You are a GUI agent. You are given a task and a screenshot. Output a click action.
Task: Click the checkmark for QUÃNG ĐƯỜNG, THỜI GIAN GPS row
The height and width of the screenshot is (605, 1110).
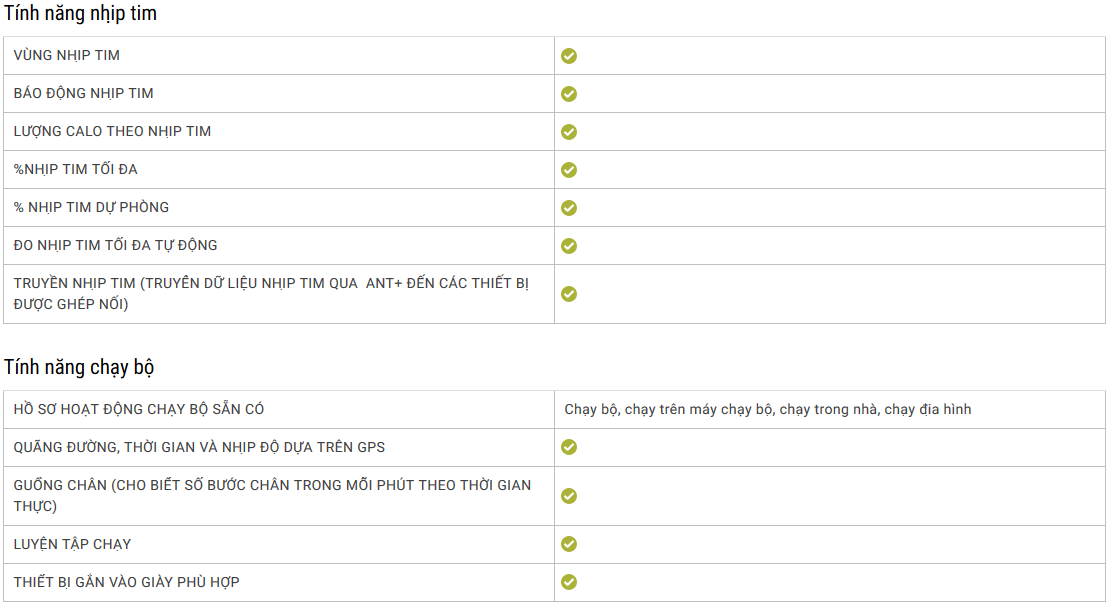(x=568, y=447)
